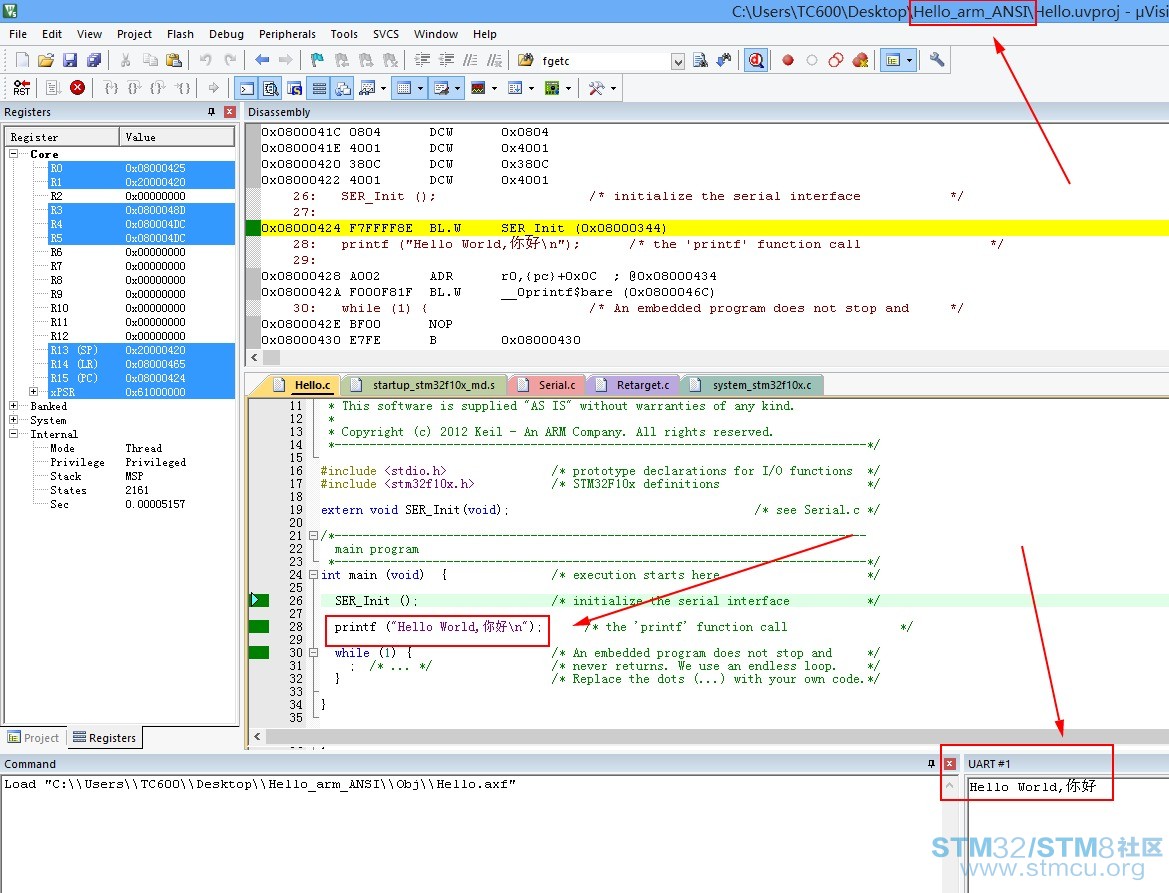Show next statement with the gray arrow icon

point(214,88)
